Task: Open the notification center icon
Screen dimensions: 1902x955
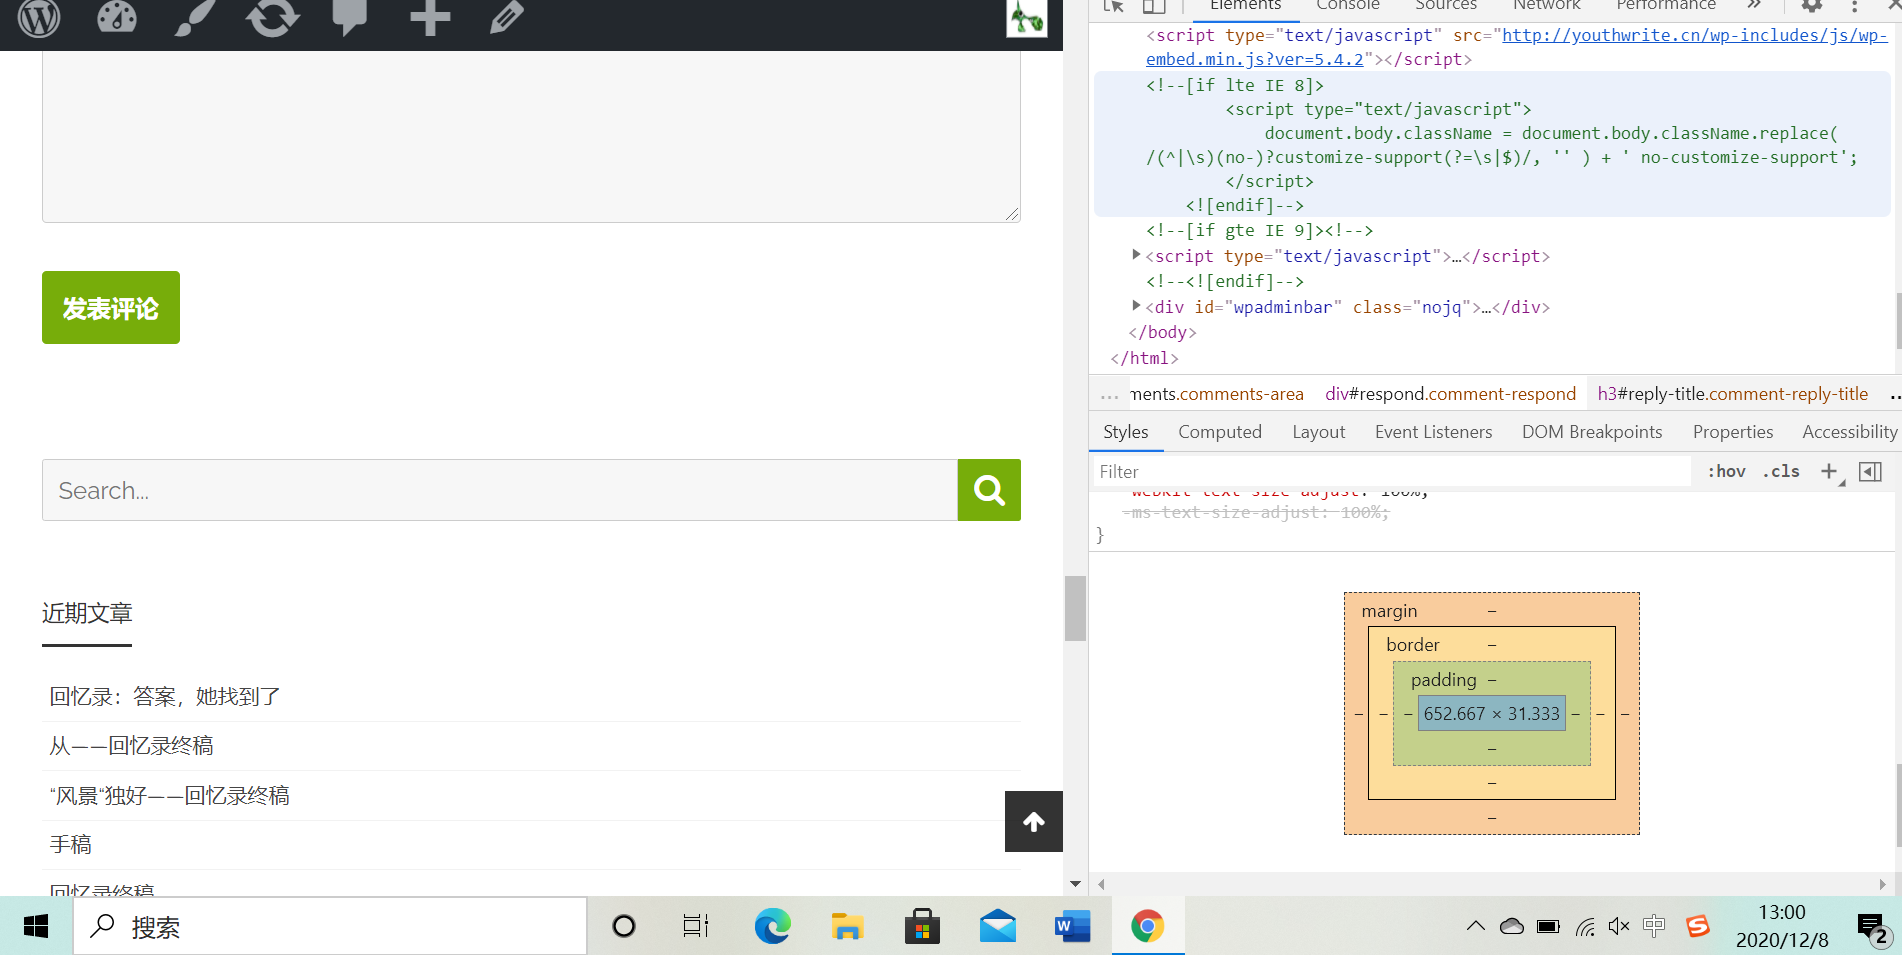Action: point(1873,928)
